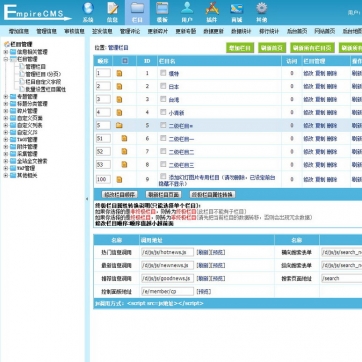Click the 刷新栏目页面 button below table

click(x=163, y=195)
